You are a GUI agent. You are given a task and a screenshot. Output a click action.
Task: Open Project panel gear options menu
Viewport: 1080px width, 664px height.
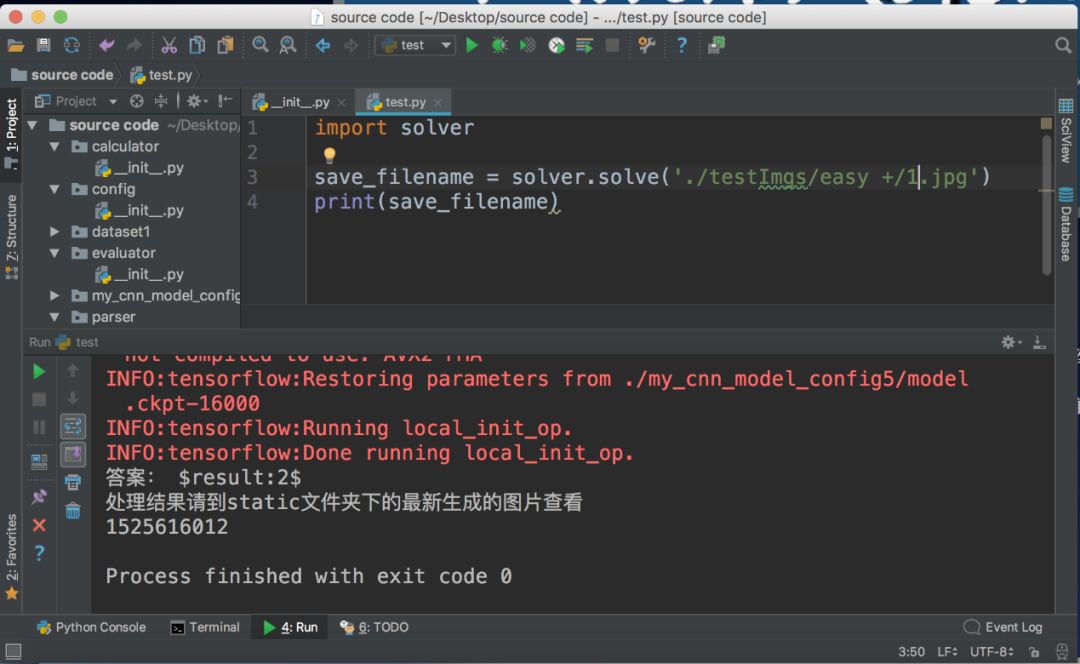pyautogui.click(x=196, y=101)
